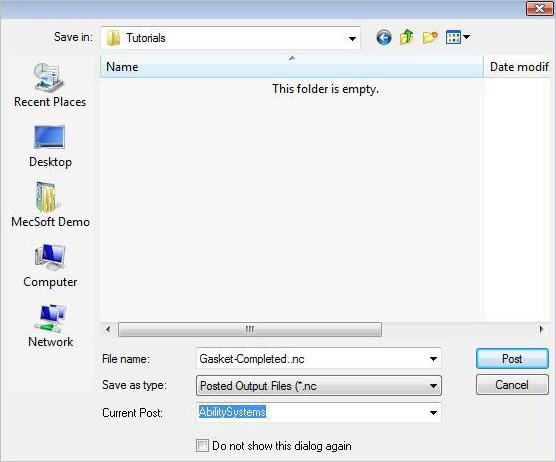Click the AbilitySystems post text

pos(232,412)
